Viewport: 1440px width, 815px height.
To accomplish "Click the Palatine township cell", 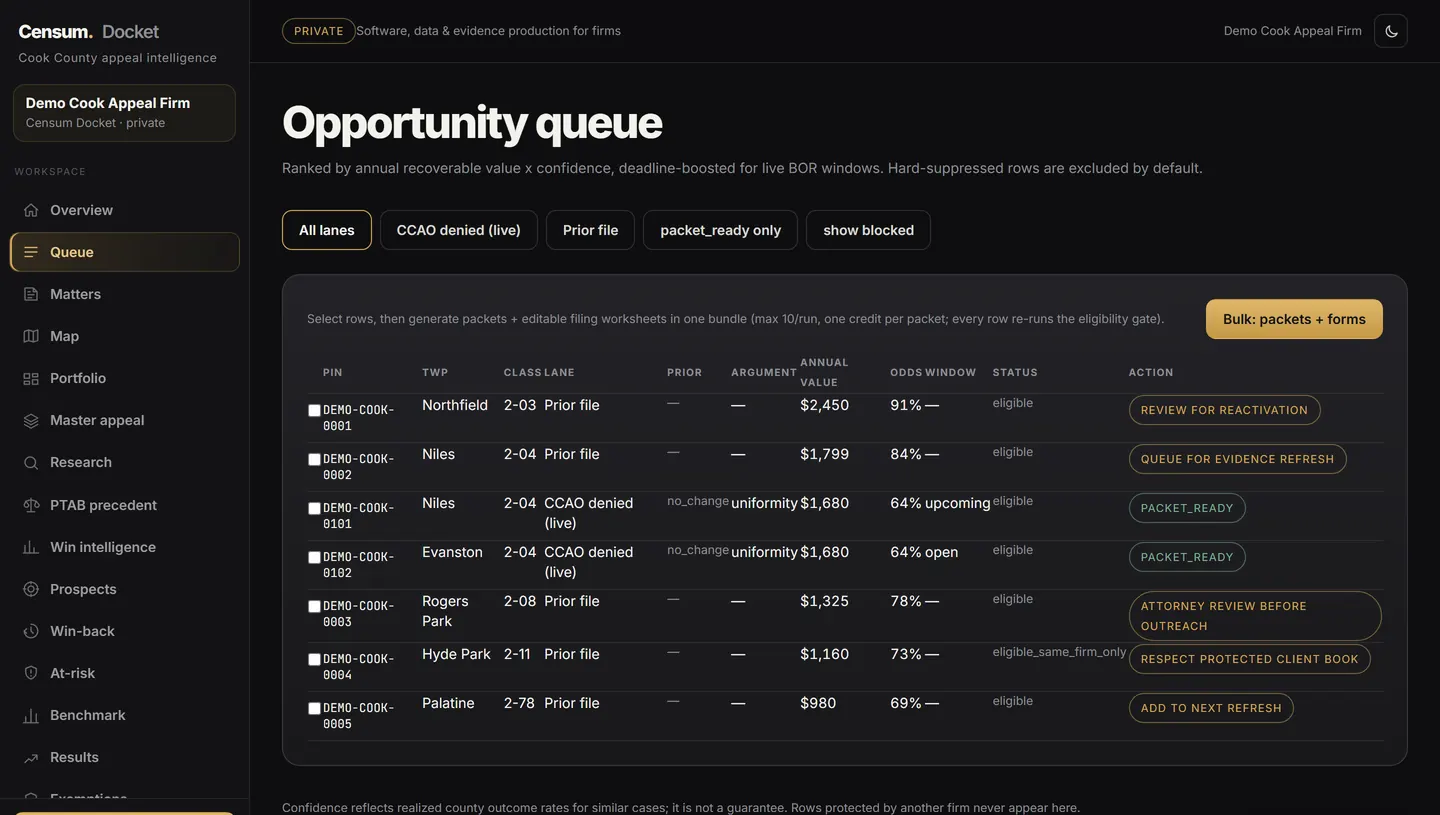I will tap(448, 703).
